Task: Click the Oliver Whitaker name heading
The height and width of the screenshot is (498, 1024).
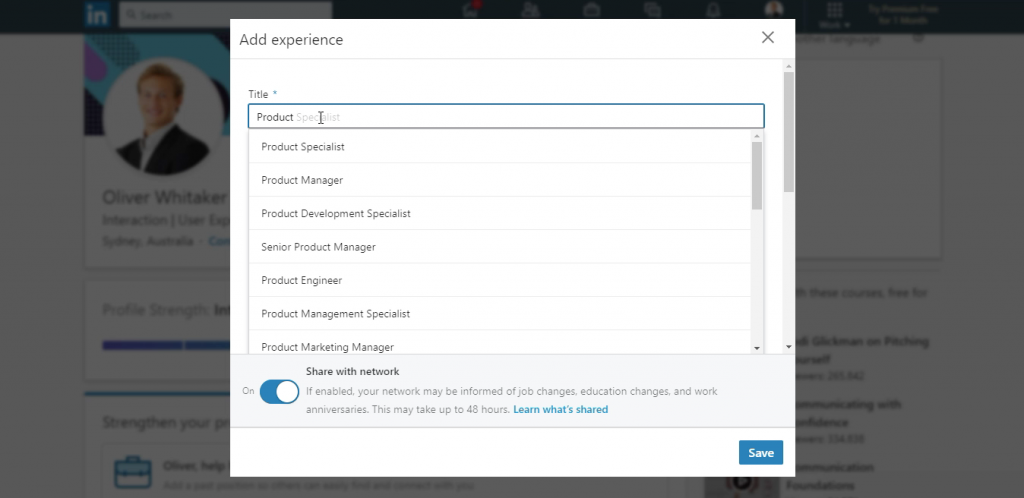Action: click(165, 197)
